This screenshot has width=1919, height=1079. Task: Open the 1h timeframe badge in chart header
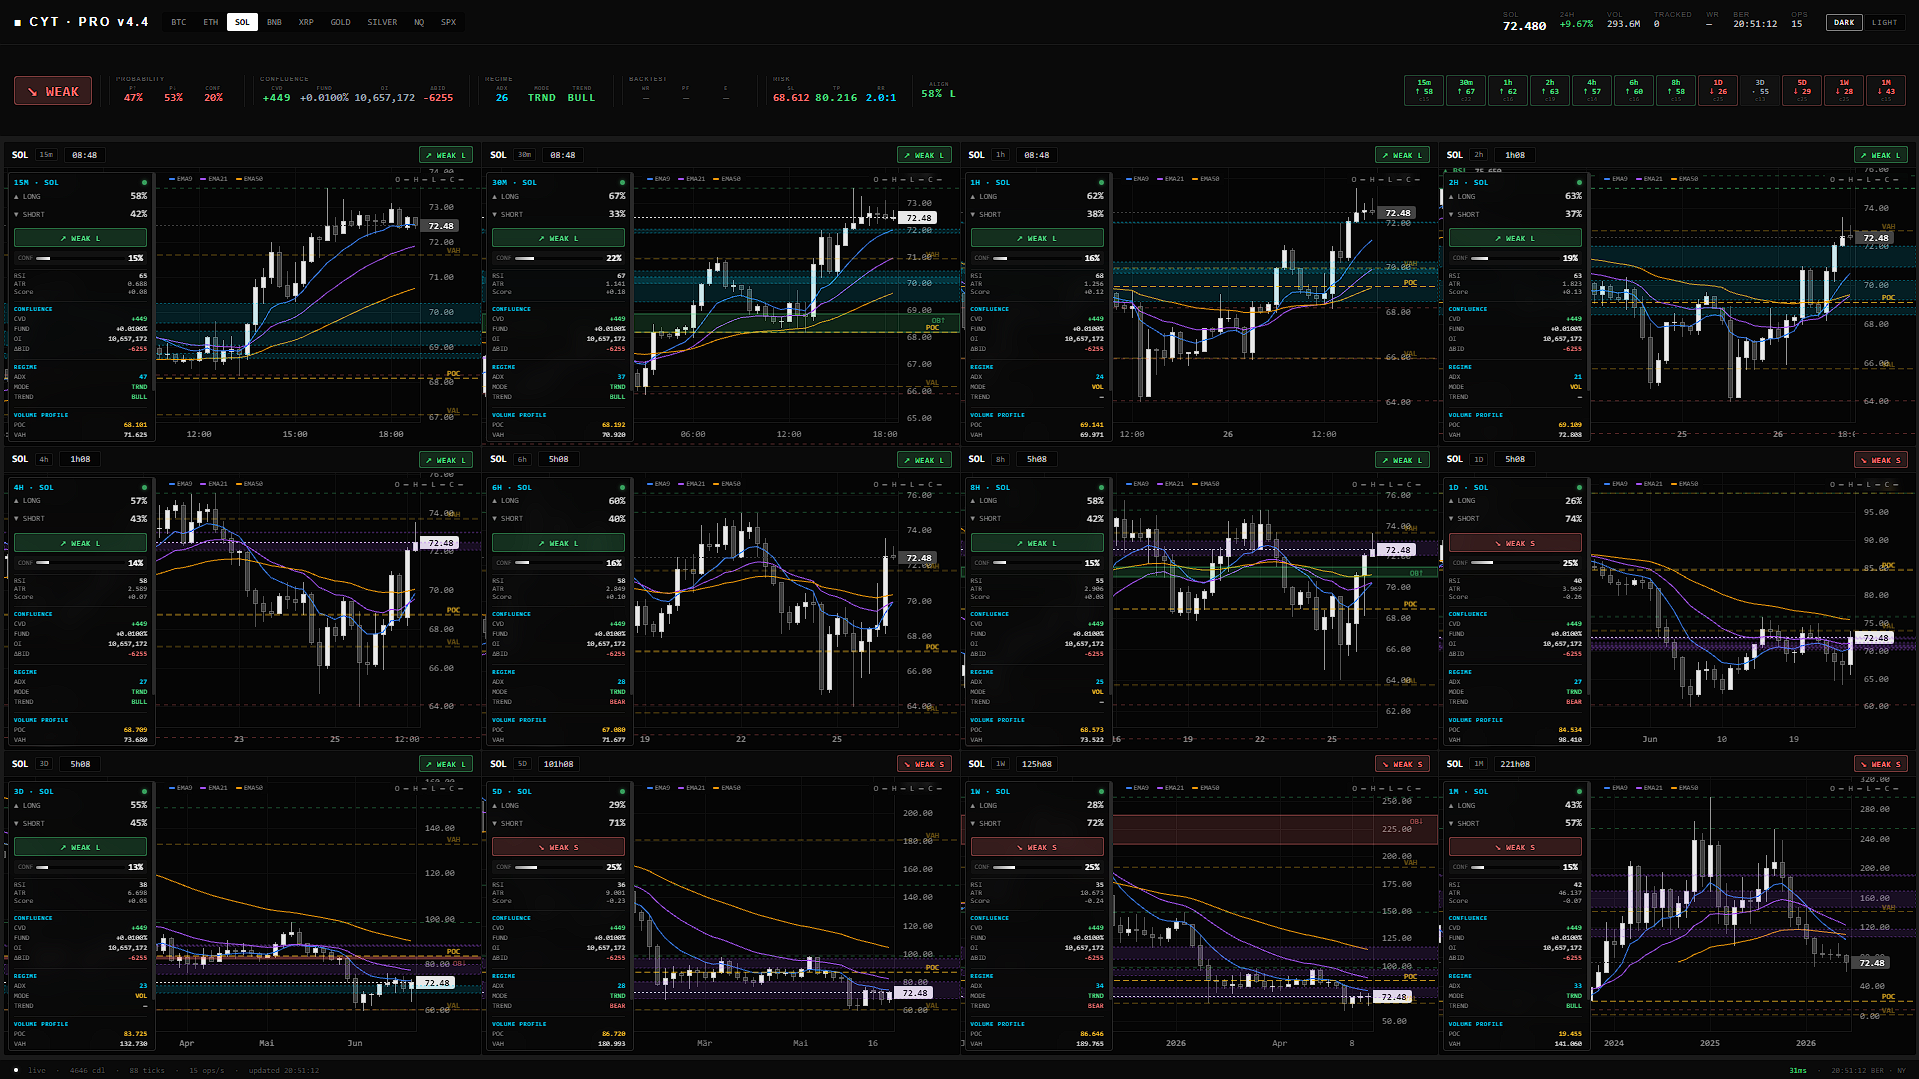pyautogui.click(x=1000, y=155)
